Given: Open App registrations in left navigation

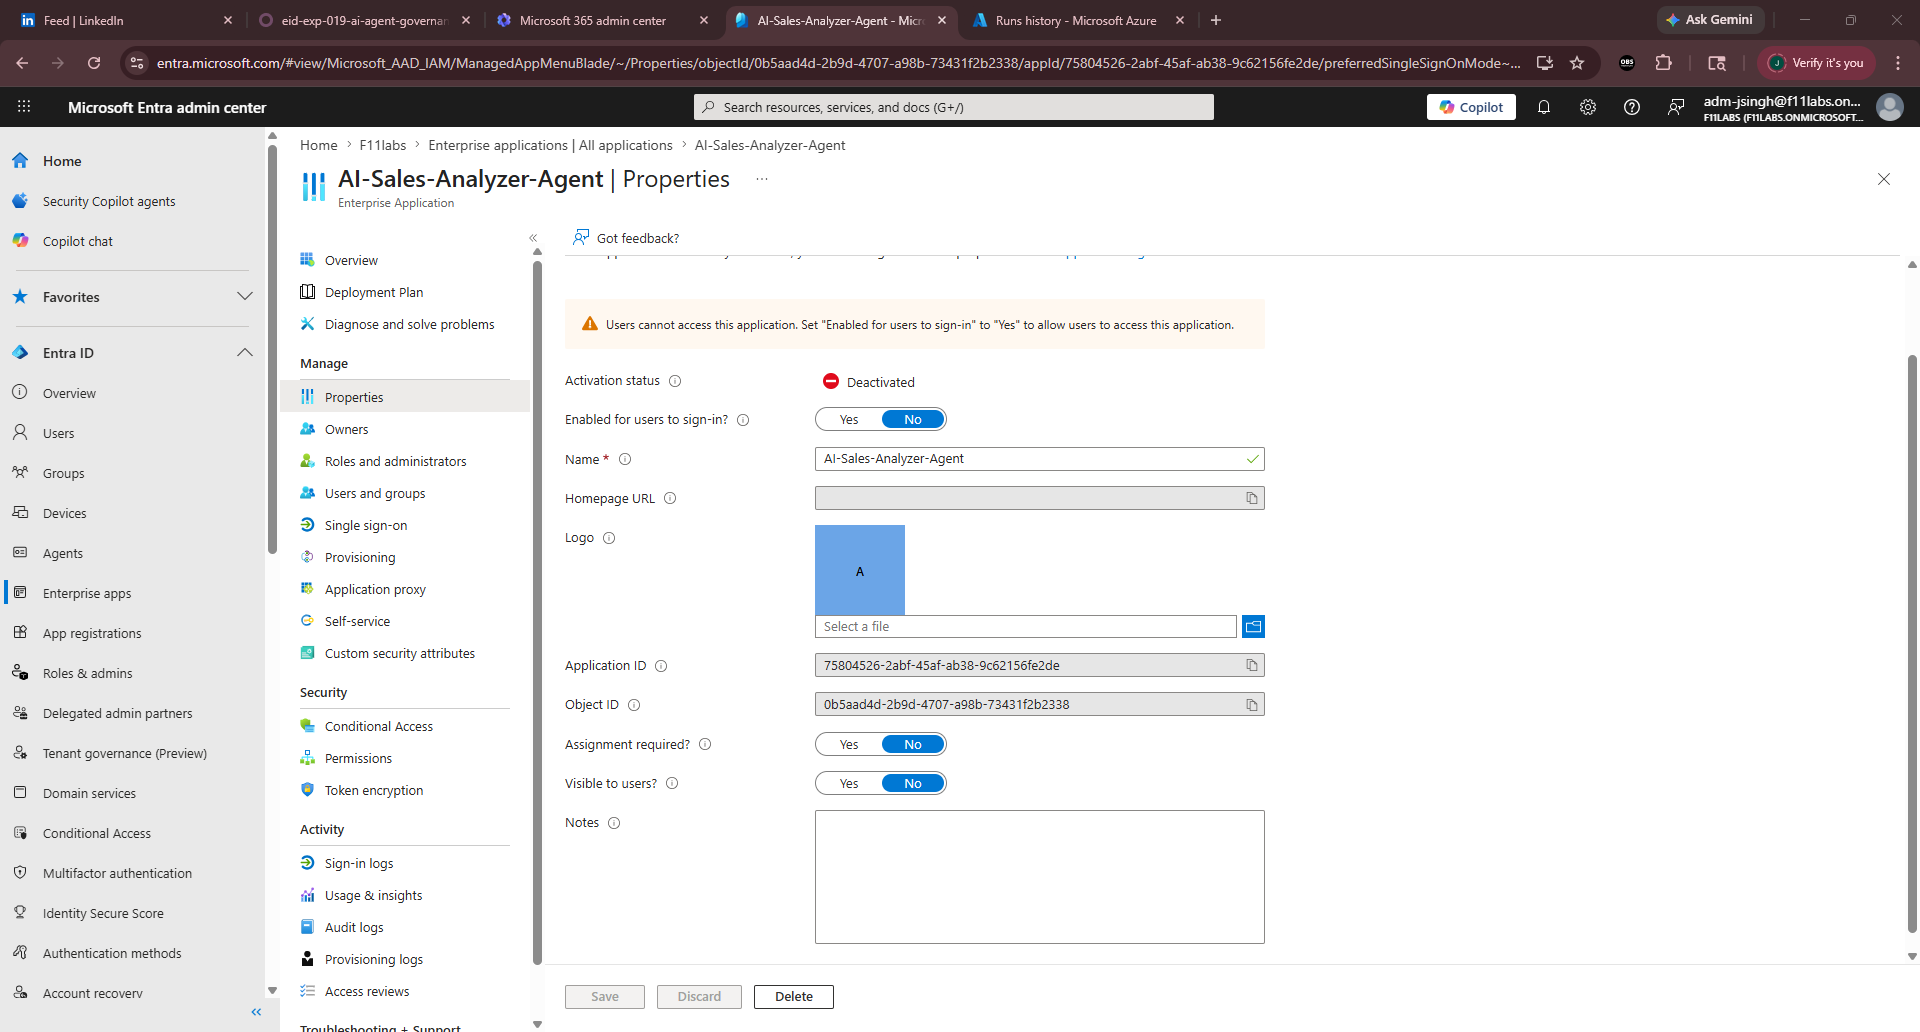Looking at the screenshot, I should [x=92, y=633].
